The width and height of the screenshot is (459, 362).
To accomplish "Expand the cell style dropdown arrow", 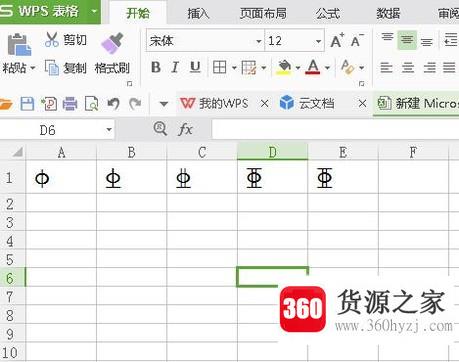I will coord(264,68).
